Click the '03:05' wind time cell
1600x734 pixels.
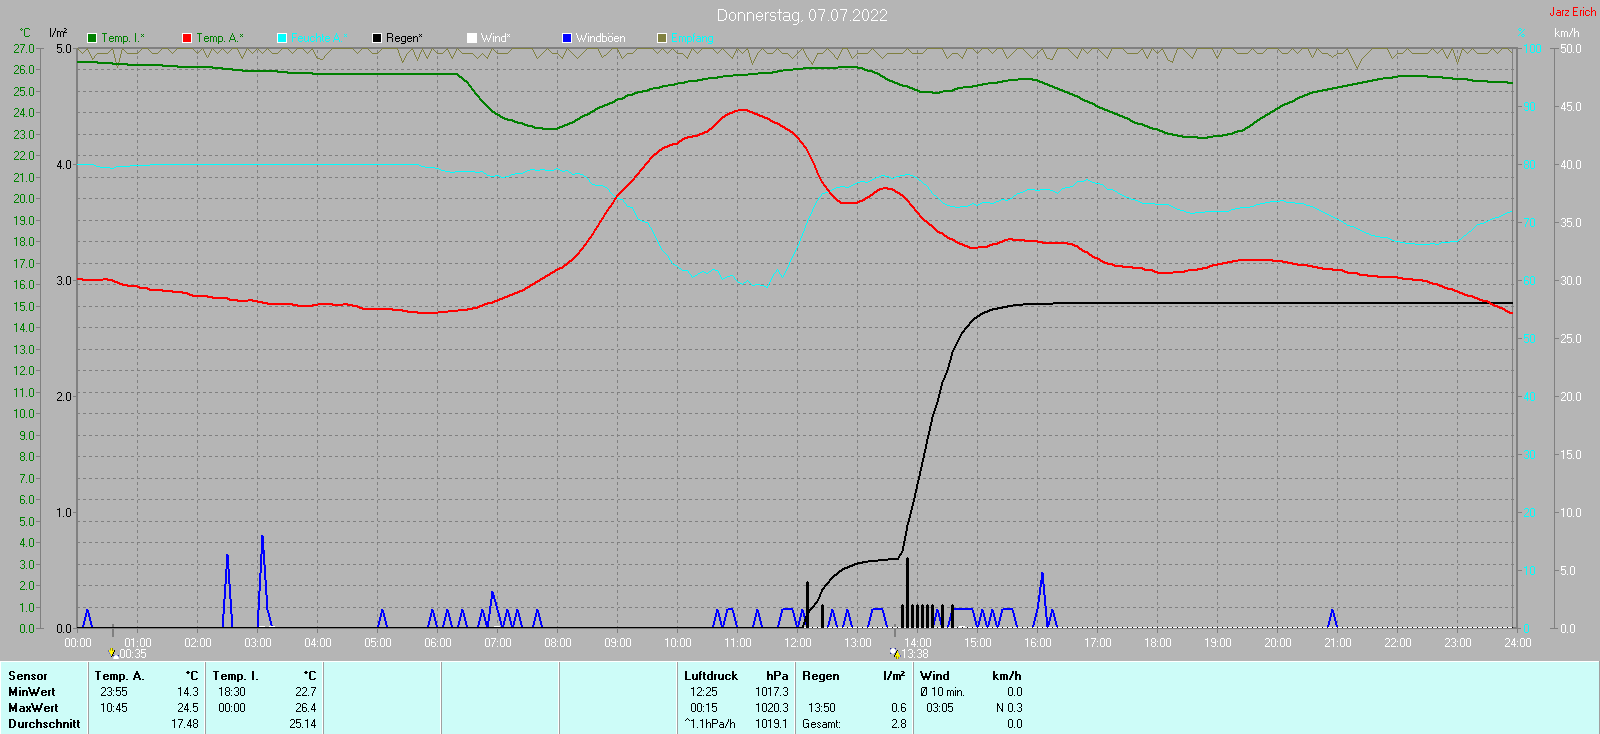940,708
